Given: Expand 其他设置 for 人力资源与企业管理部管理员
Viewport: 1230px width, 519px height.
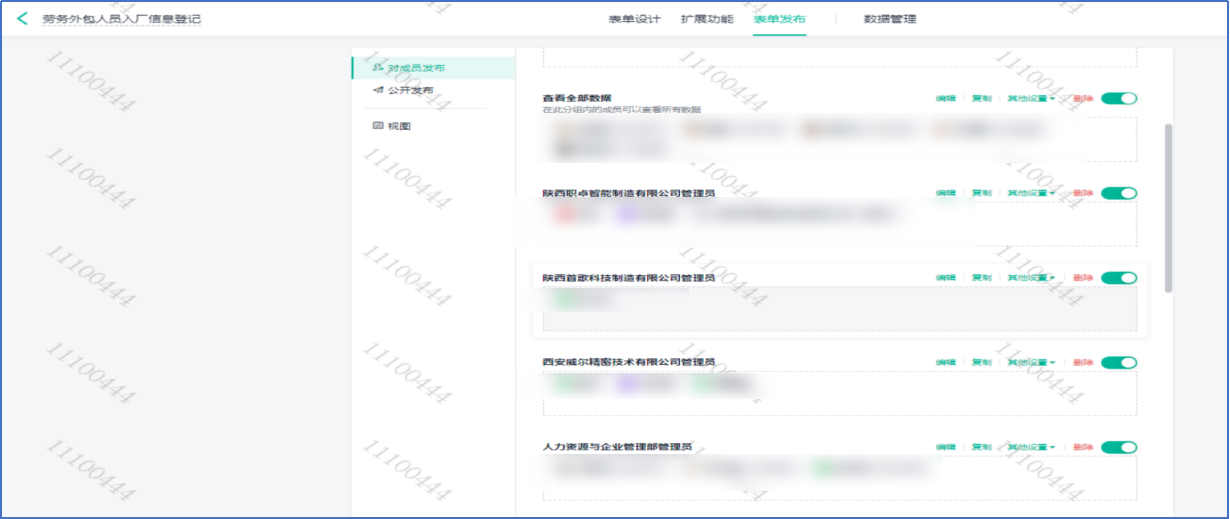Looking at the screenshot, I should (x=1030, y=447).
